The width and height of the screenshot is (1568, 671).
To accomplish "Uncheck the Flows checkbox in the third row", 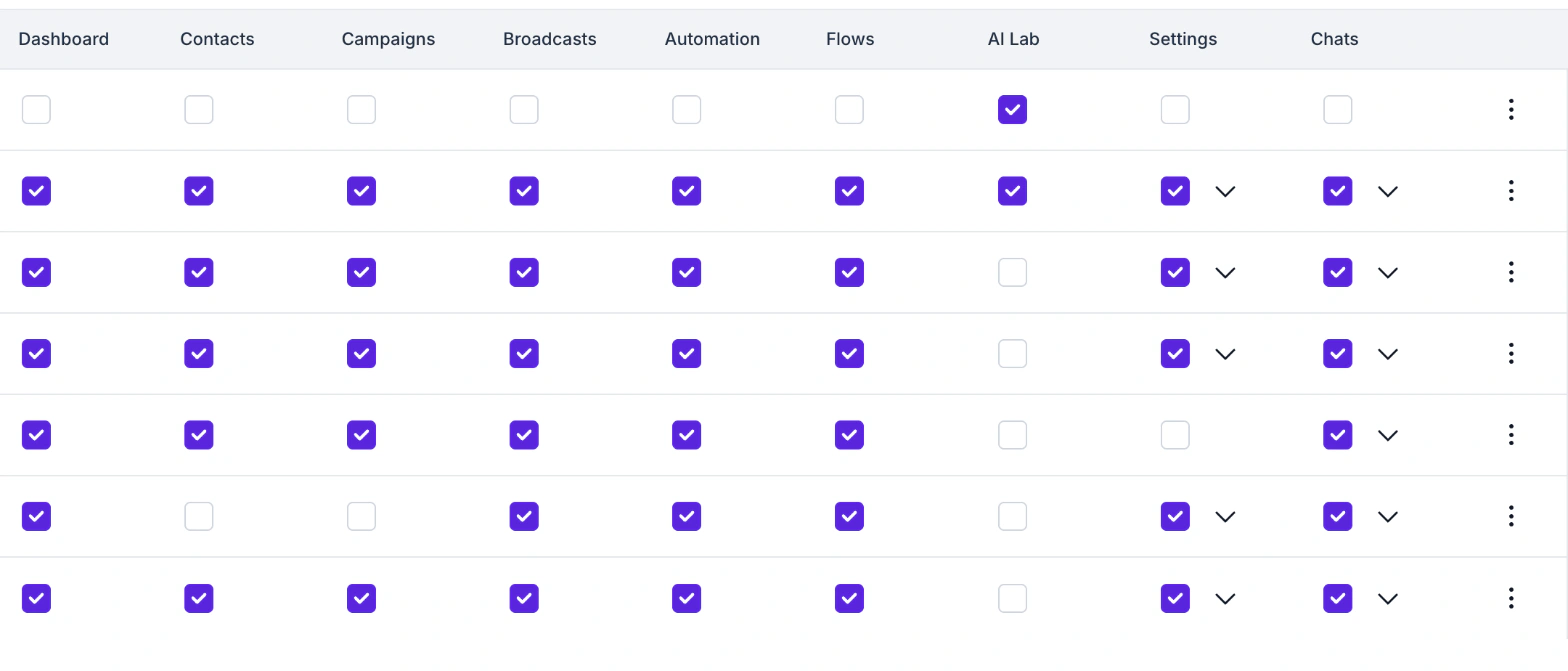I will pyautogui.click(x=849, y=272).
